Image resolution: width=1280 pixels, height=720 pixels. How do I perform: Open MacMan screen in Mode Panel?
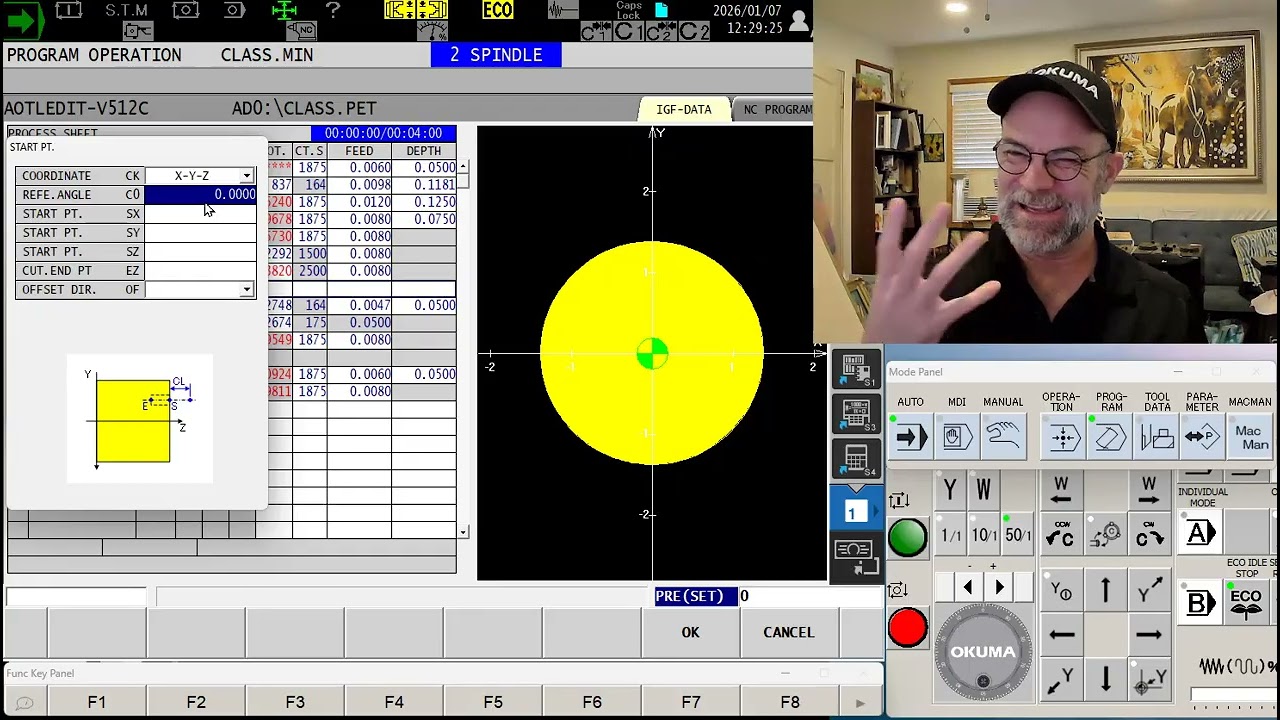[x=1250, y=437]
